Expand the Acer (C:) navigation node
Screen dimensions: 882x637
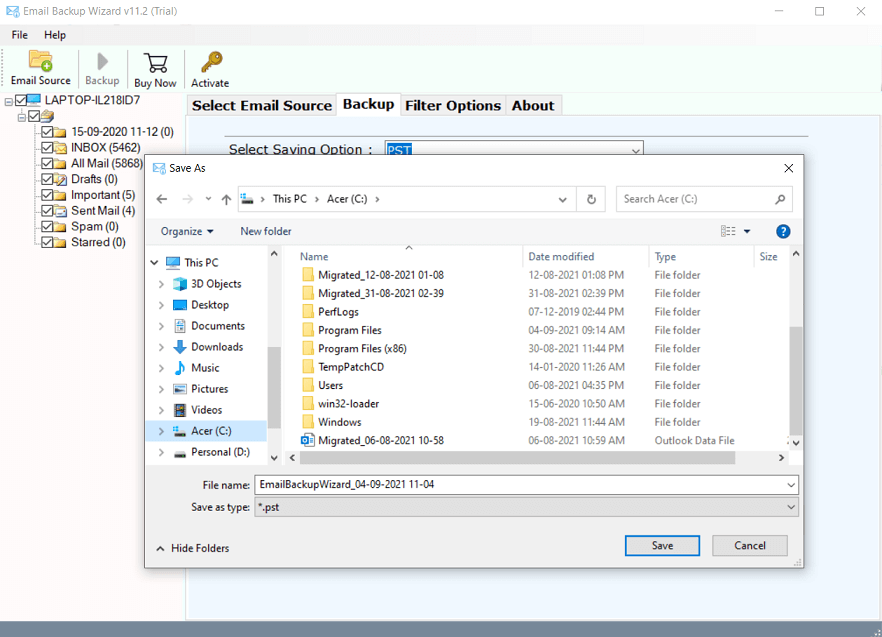tap(161, 431)
